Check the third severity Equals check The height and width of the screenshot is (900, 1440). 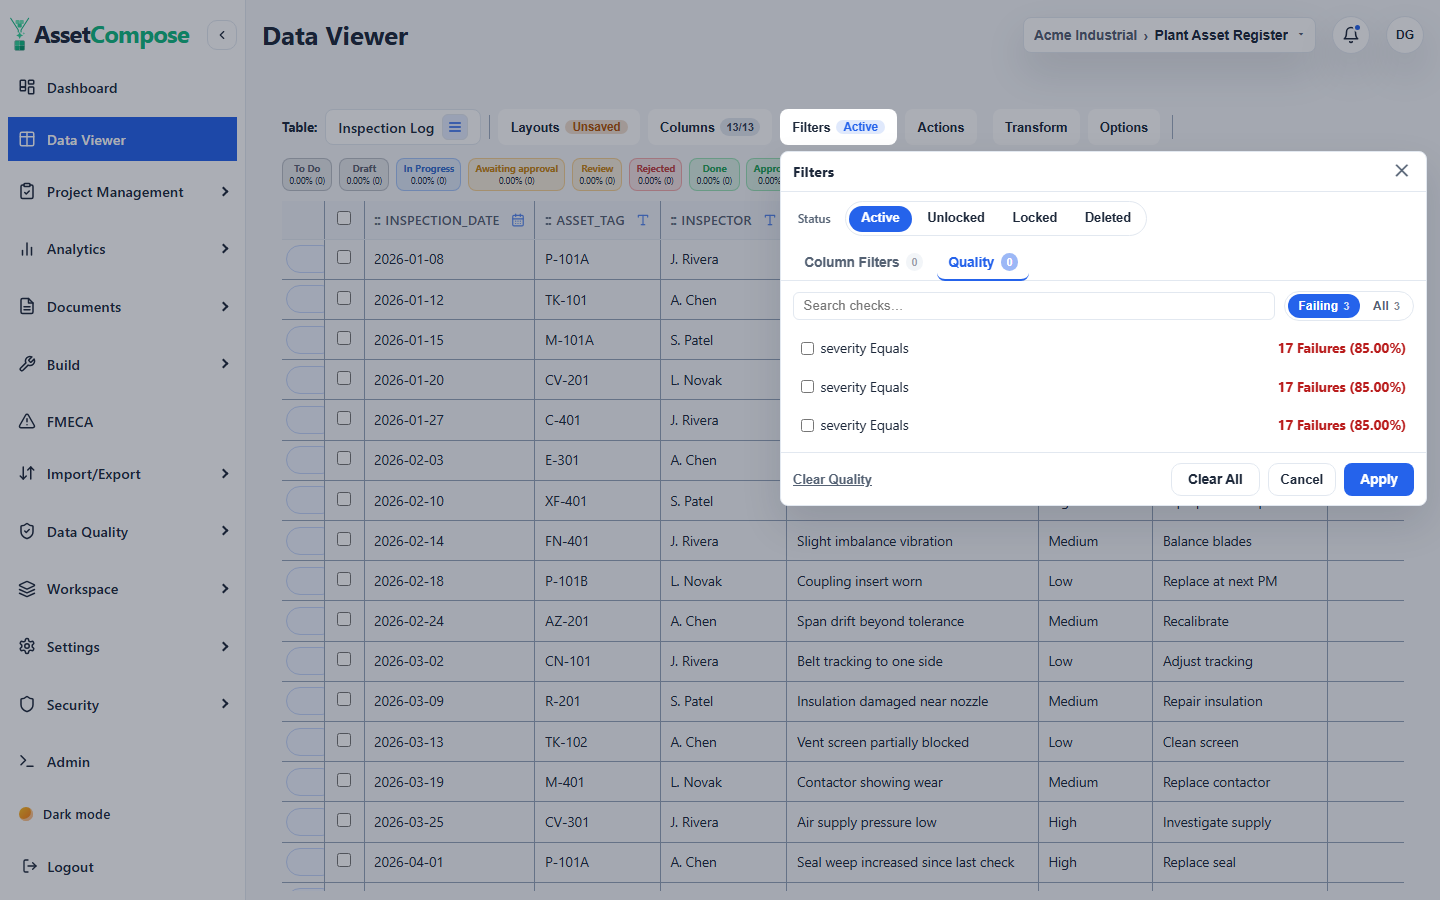click(x=807, y=425)
